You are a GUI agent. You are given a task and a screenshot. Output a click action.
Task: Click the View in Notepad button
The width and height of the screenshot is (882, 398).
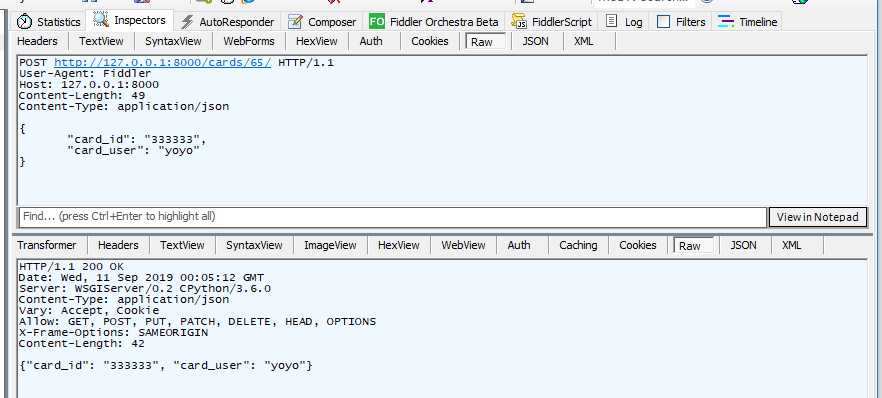tap(818, 217)
